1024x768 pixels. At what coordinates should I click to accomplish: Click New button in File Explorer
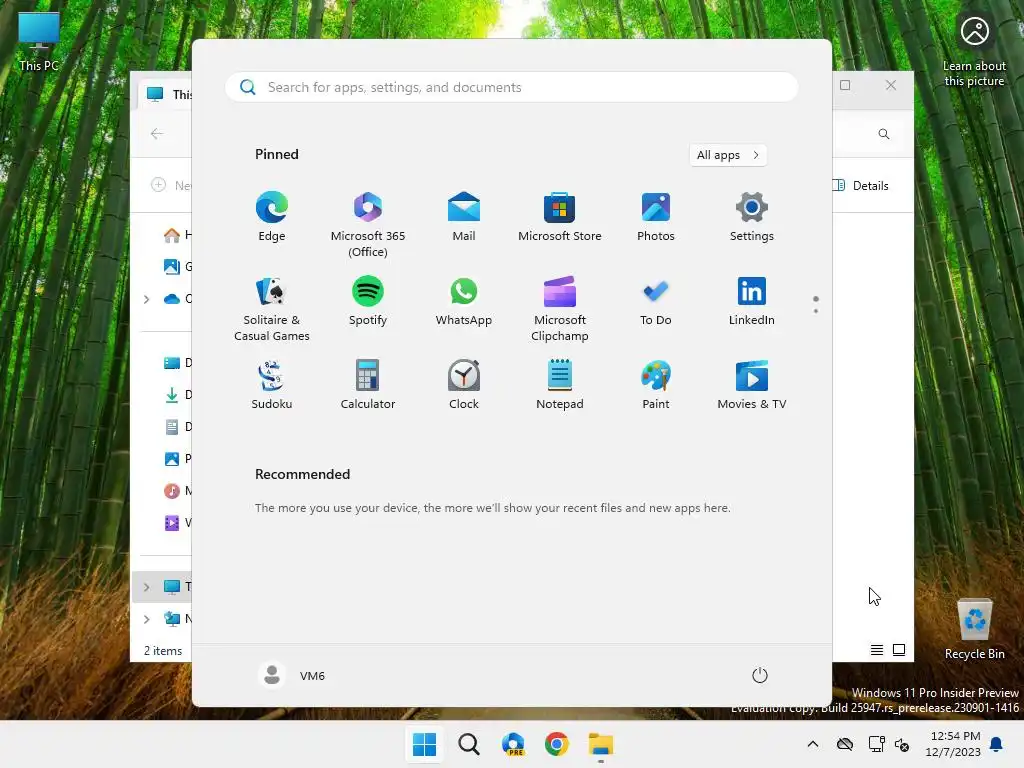click(171, 185)
